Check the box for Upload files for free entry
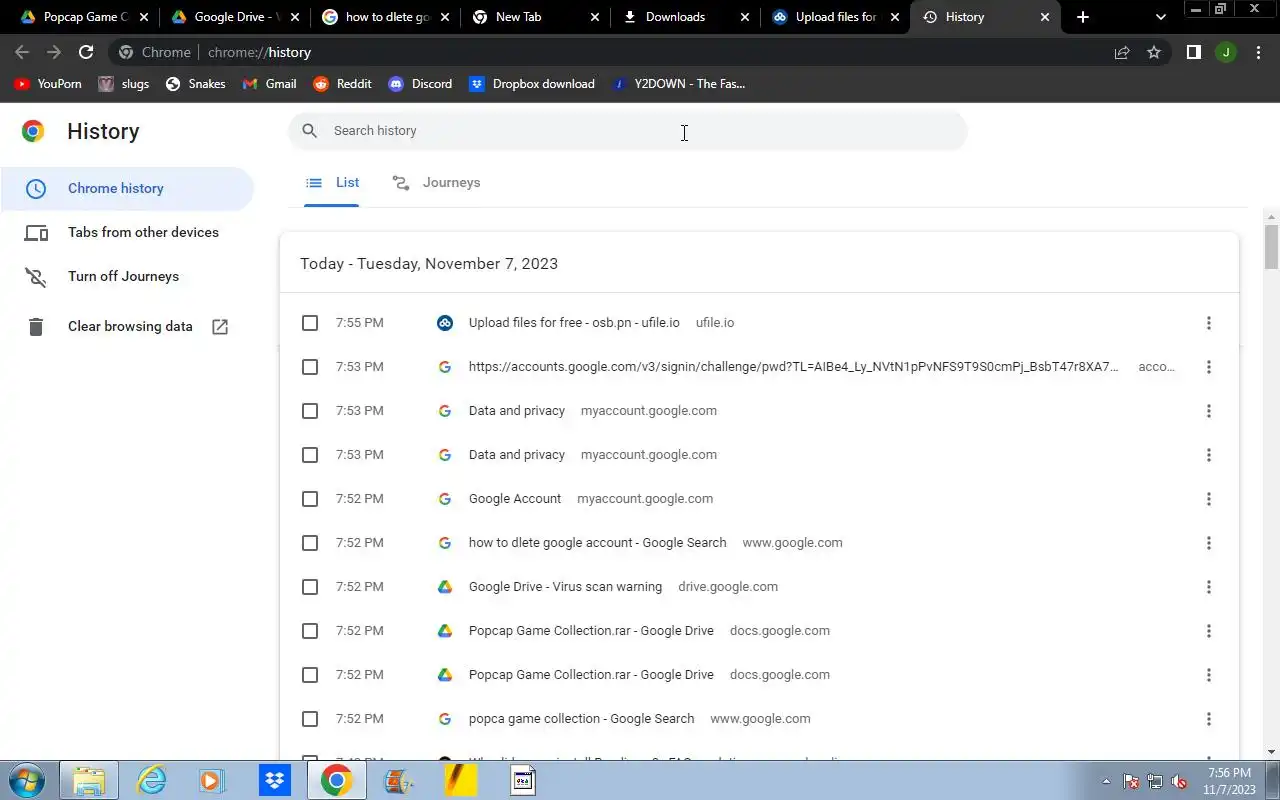Screen dimensions: 1280x800 pyautogui.click(x=310, y=323)
